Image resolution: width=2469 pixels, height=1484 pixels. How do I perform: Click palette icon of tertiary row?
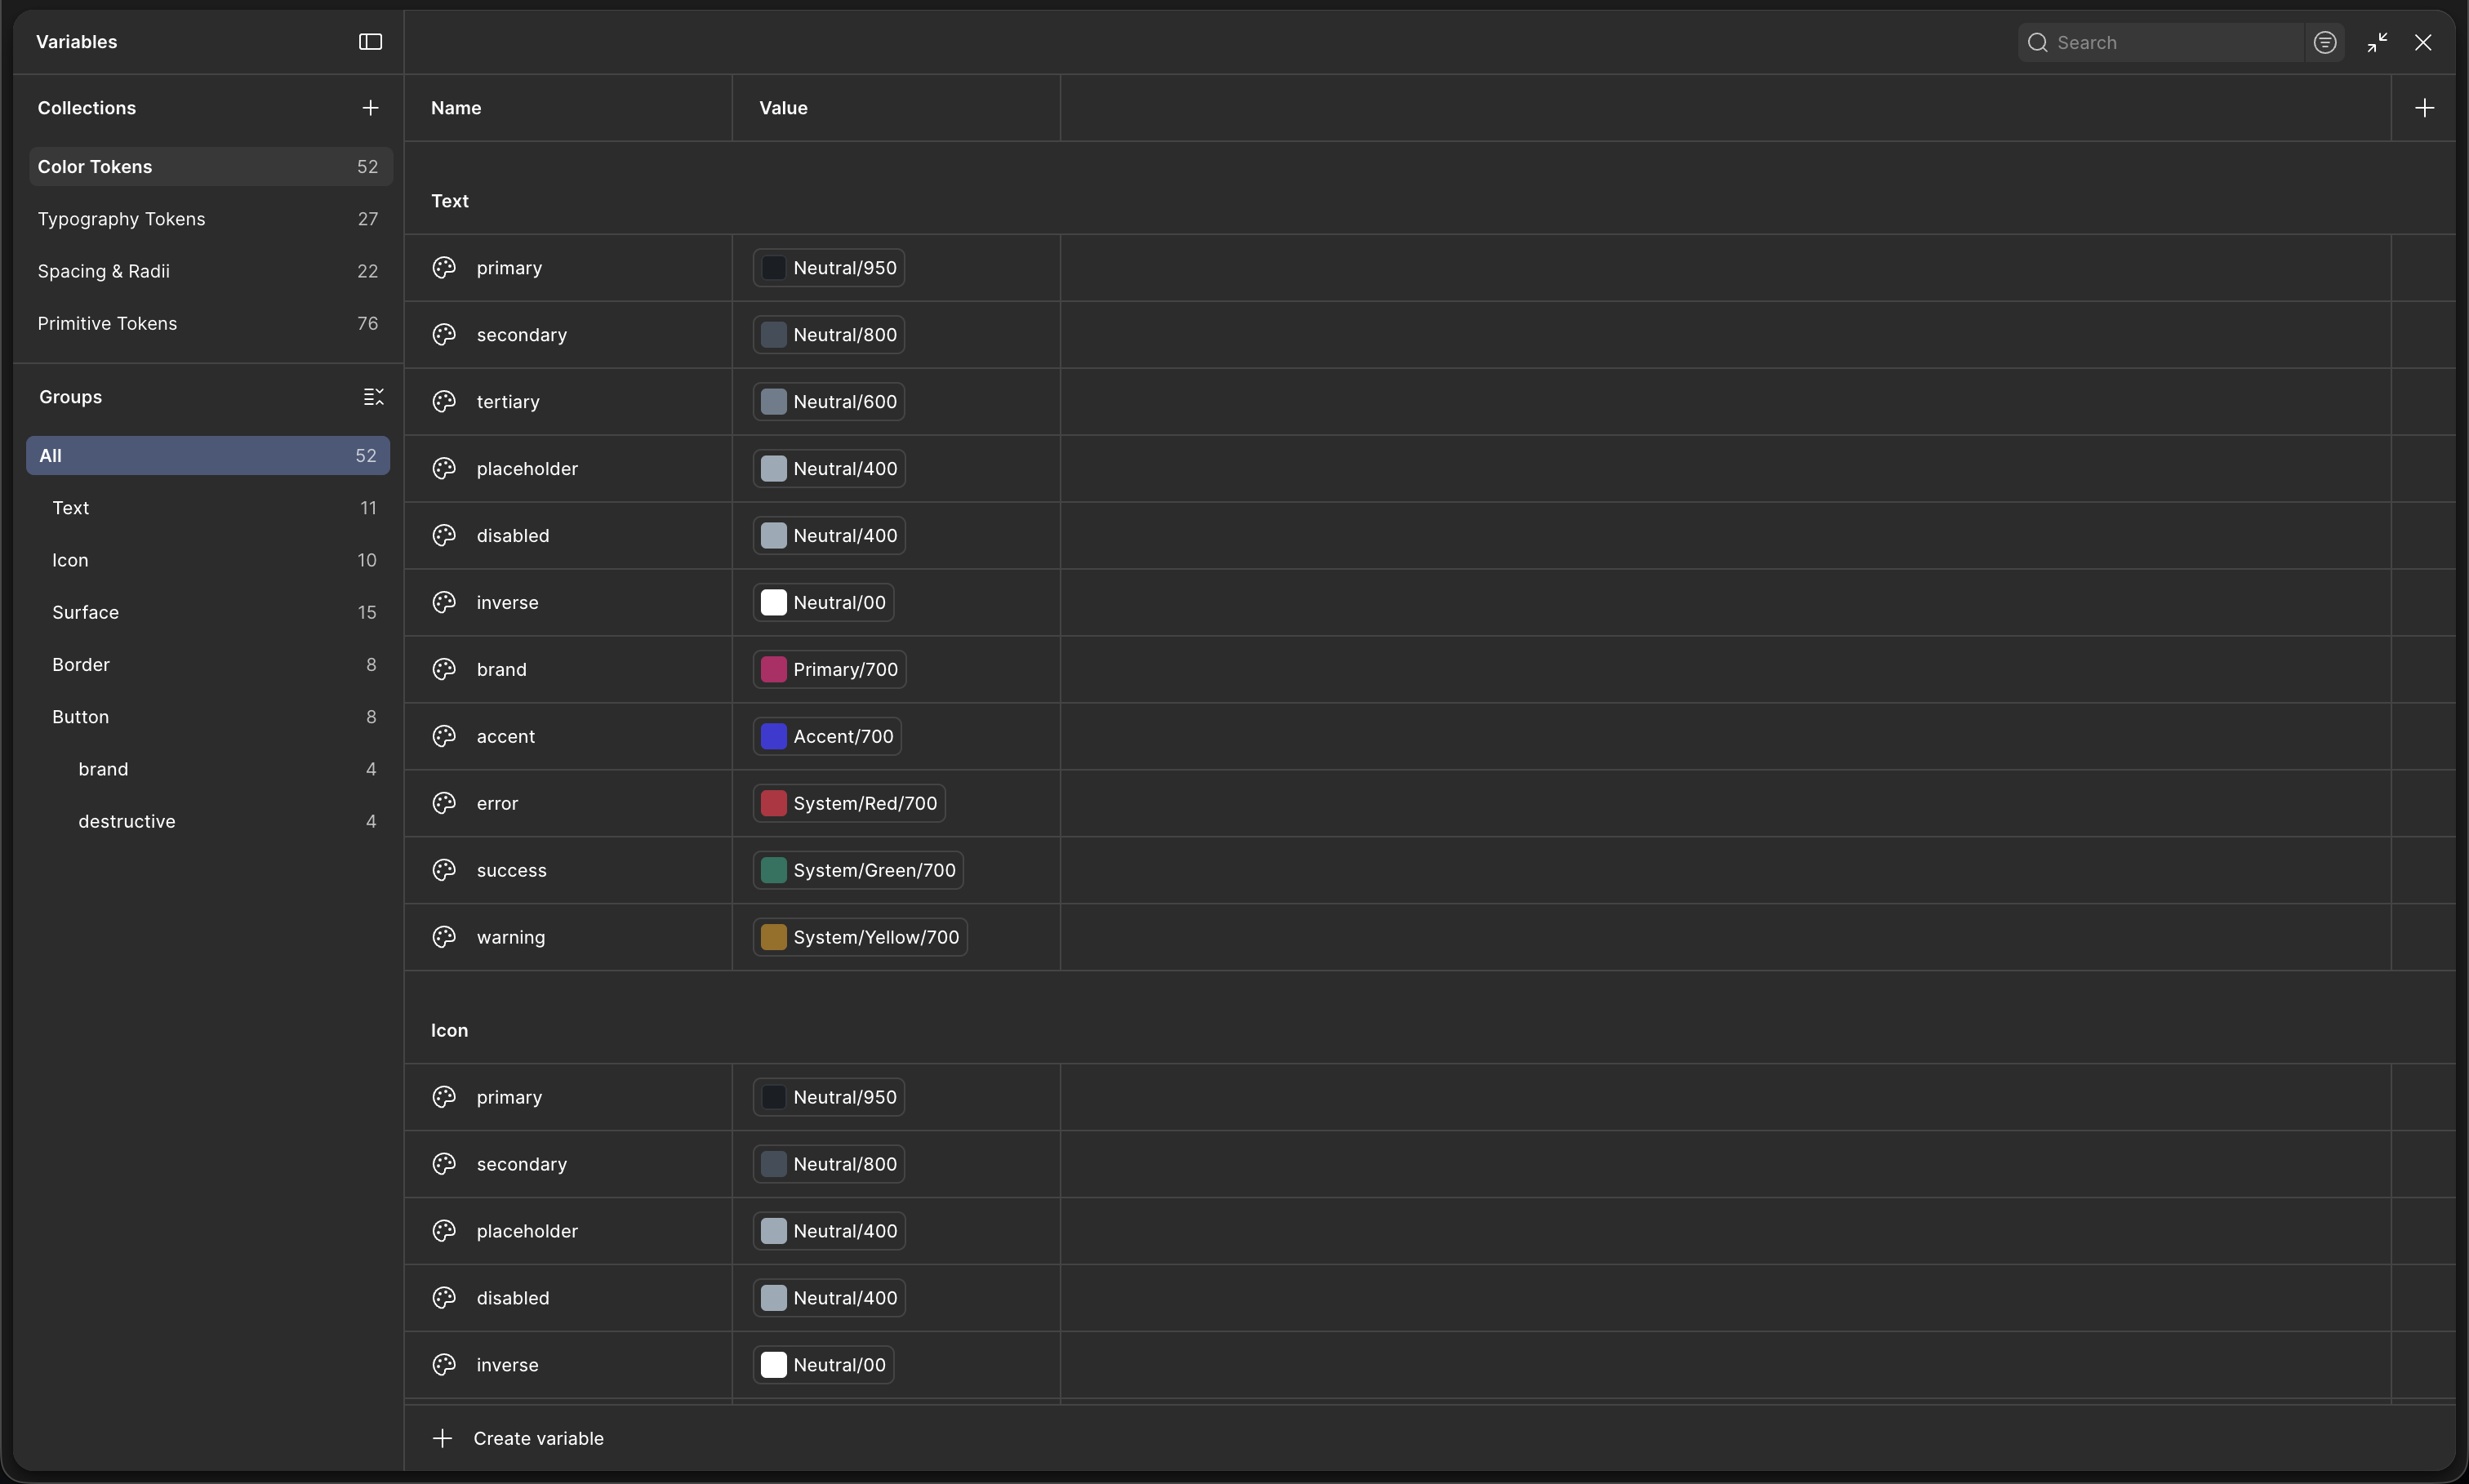click(444, 402)
